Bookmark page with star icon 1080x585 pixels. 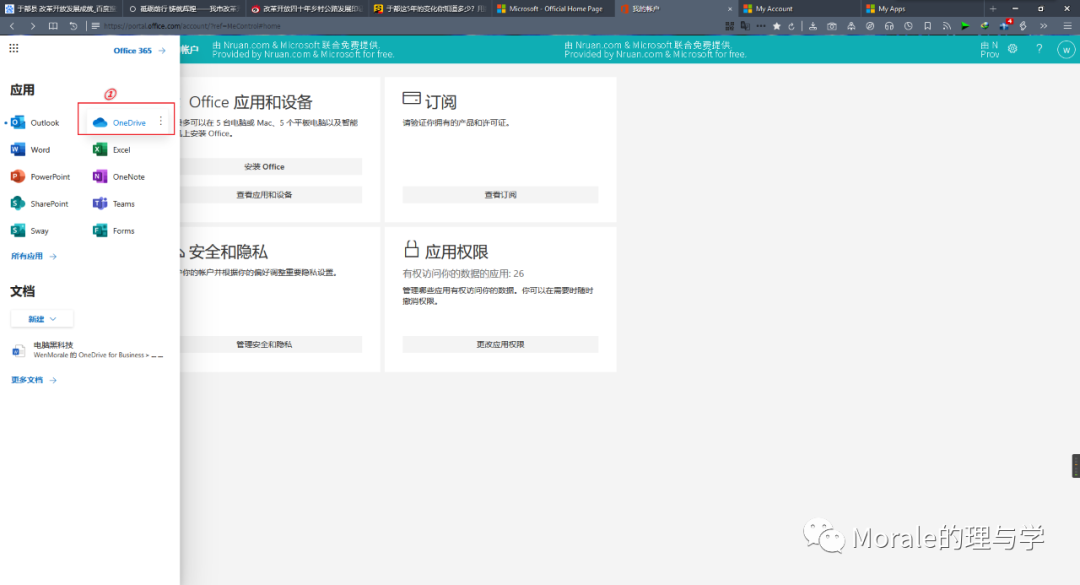coord(777,26)
